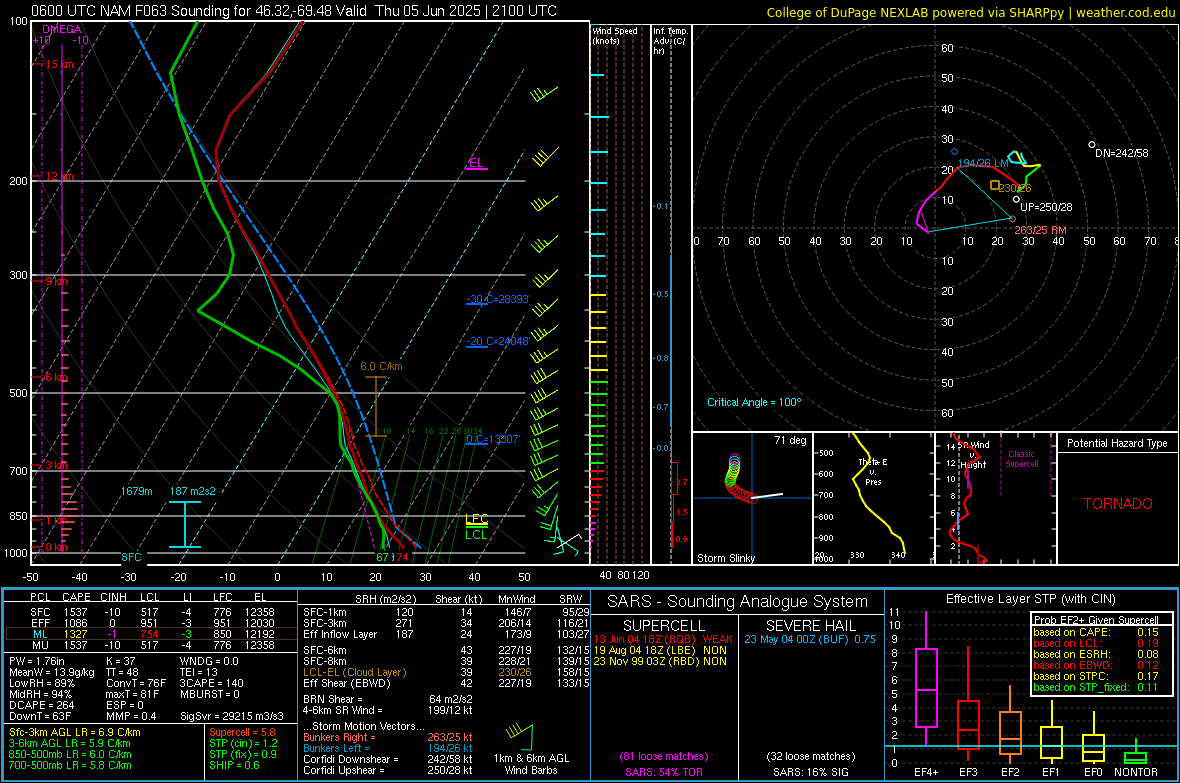Click the 'based on CAPE: 0.15' probability line
This screenshot has width=1180, height=783.
[1096, 632]
